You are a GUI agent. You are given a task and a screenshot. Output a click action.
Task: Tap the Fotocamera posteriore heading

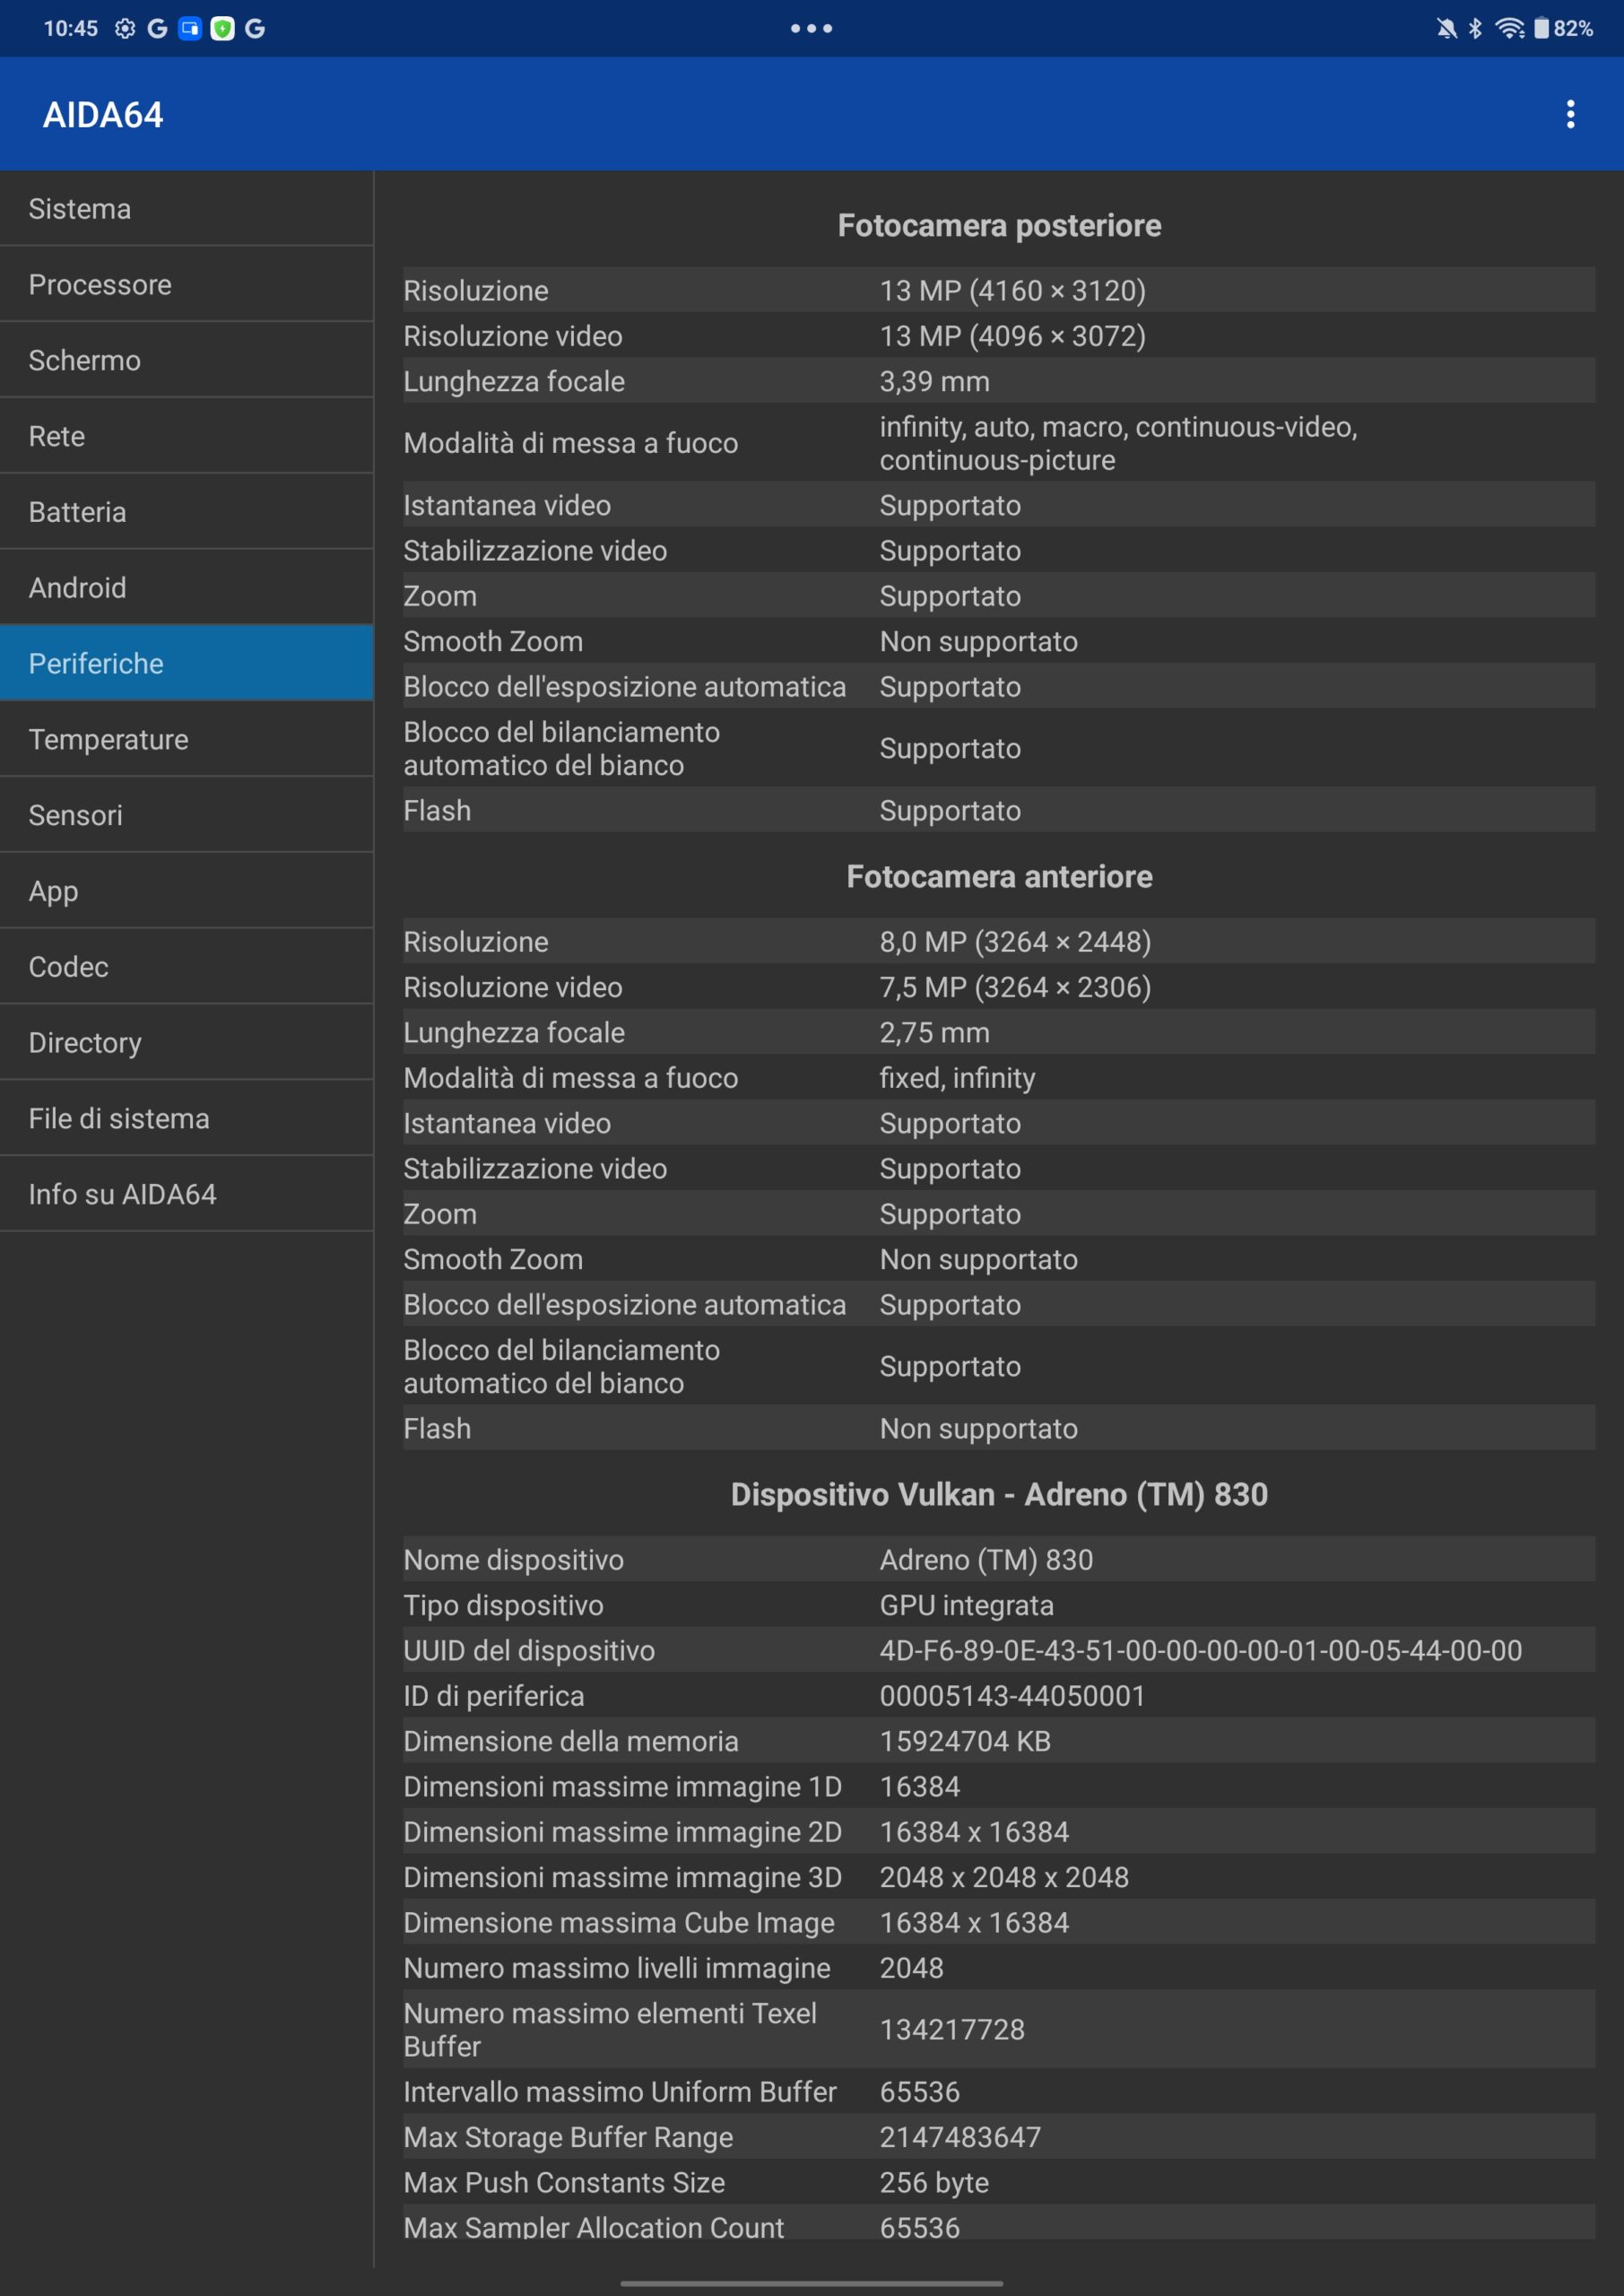click(x=999, y=225)
